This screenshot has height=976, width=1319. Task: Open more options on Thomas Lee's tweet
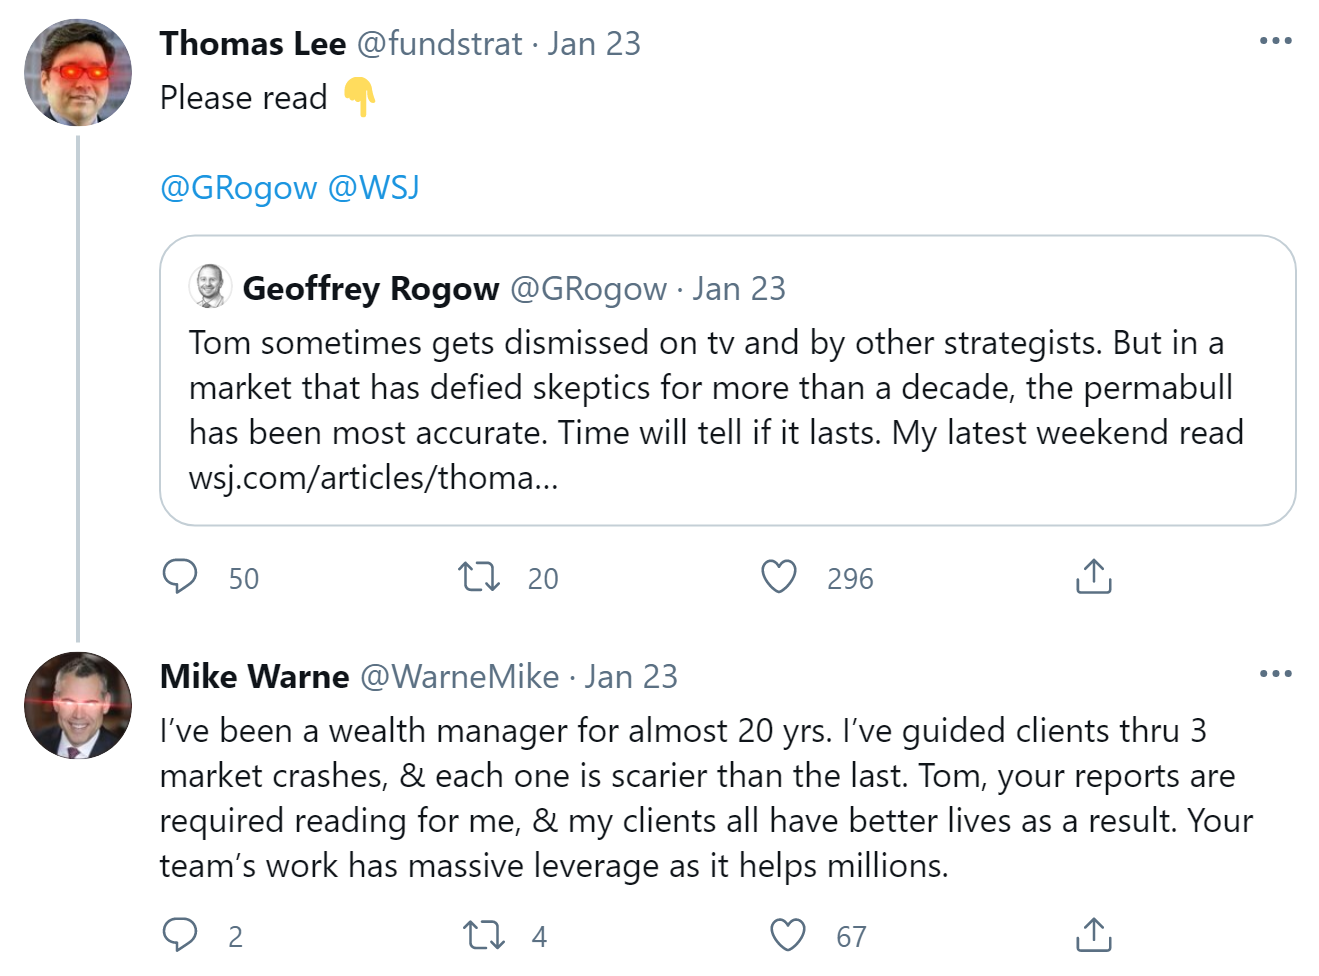click(1275, 41)
